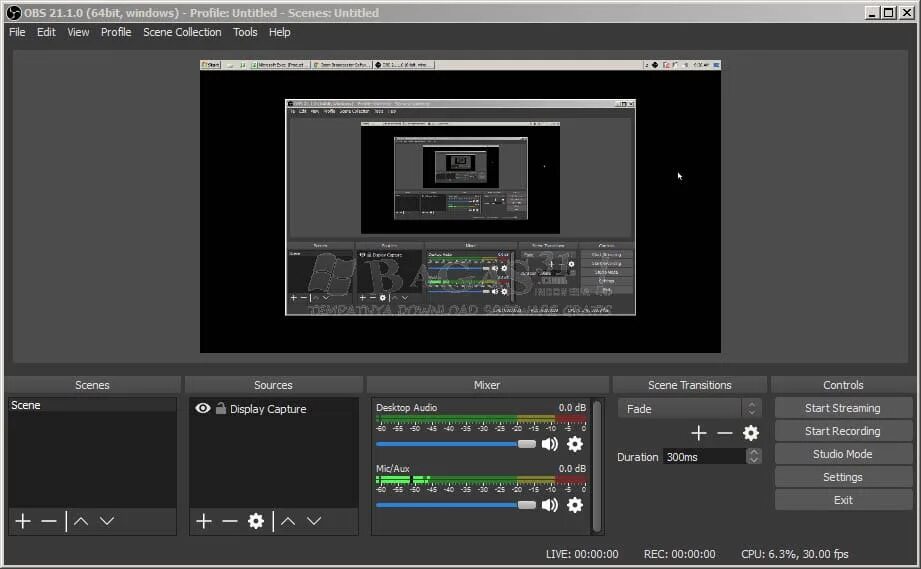Open Mic/Aux settings gear
The width and height of the screenshot is (921, 569).
[x=574, y=505]
